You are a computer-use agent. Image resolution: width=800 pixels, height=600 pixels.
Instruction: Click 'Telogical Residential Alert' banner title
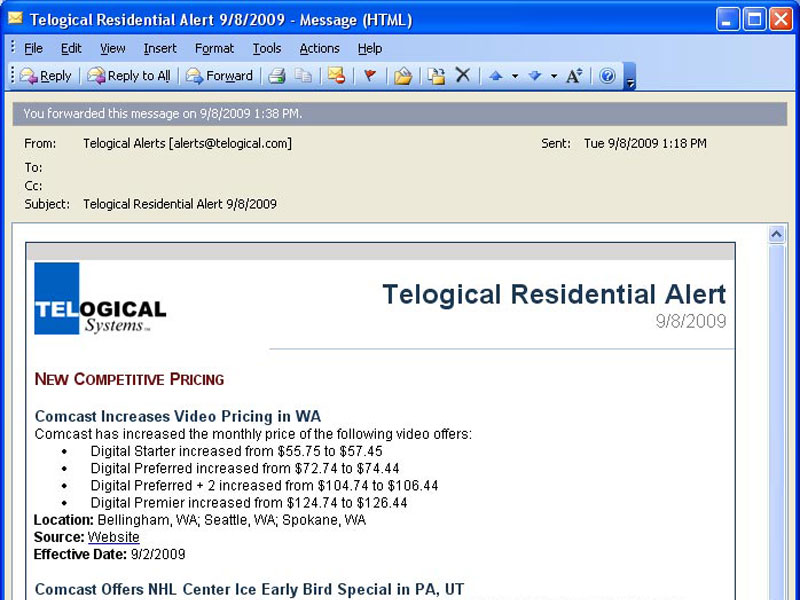coord(554,294)
